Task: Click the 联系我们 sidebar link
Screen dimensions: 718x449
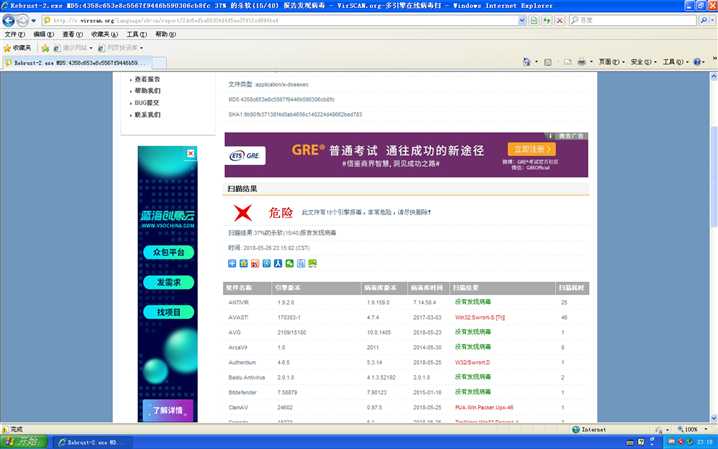Action: tap(147, 115)
